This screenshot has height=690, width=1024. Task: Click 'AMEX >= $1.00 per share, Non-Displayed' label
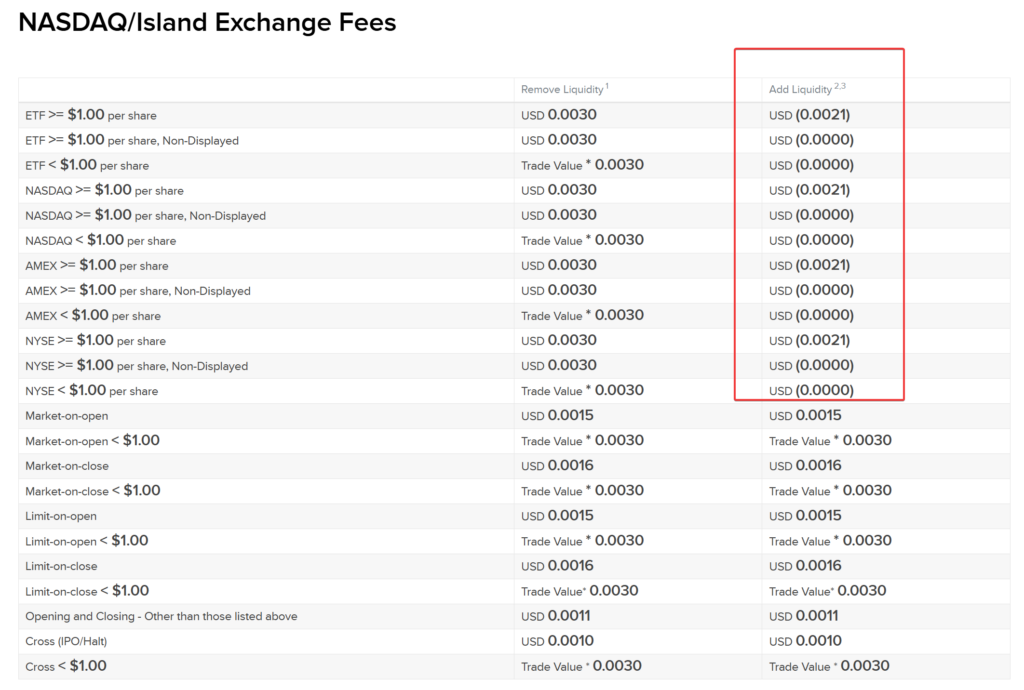click(x=137, y=291)
